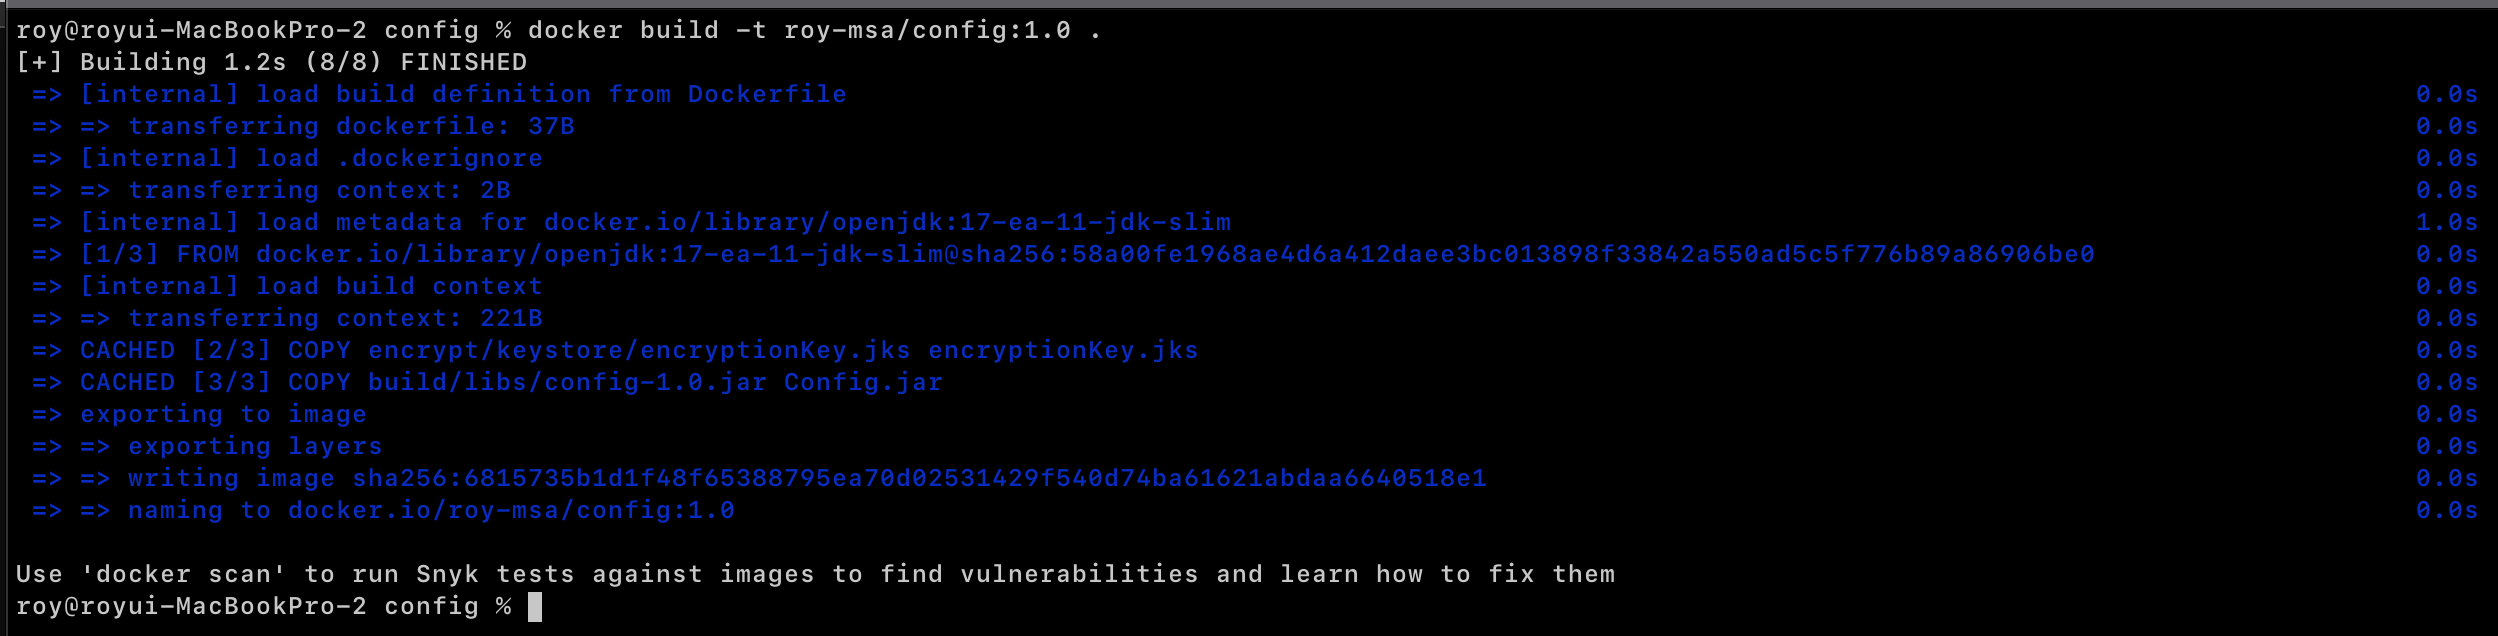This screenshot has width=2498, height=636.
Task: Click the 'load metadata for docker.io' line
Action: (655, 222)
